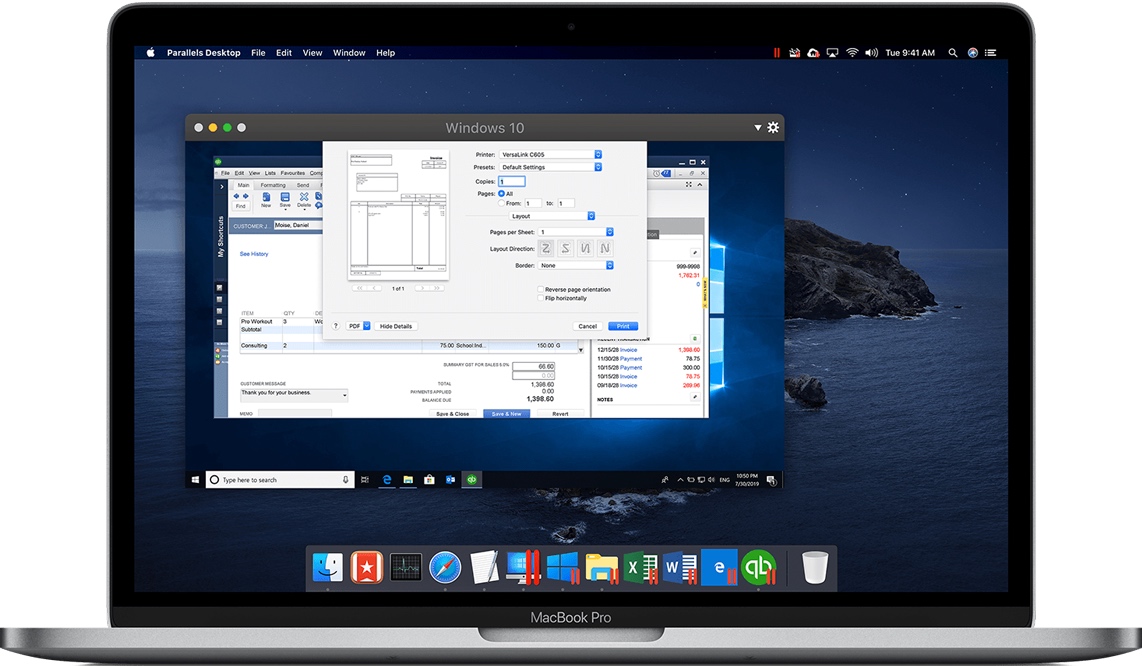Create a new transaction with the New icon
1142x666 pixels.
tap(266, 196)
